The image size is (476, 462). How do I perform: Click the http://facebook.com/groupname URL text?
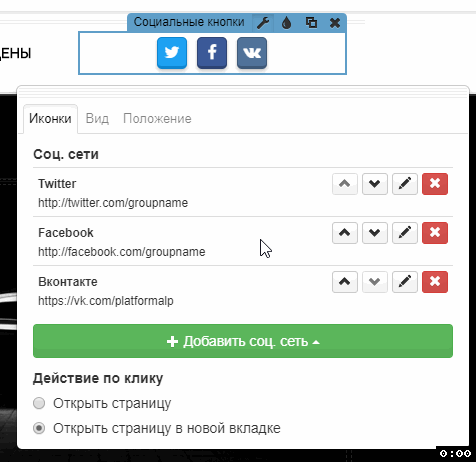tap(122, 252)
